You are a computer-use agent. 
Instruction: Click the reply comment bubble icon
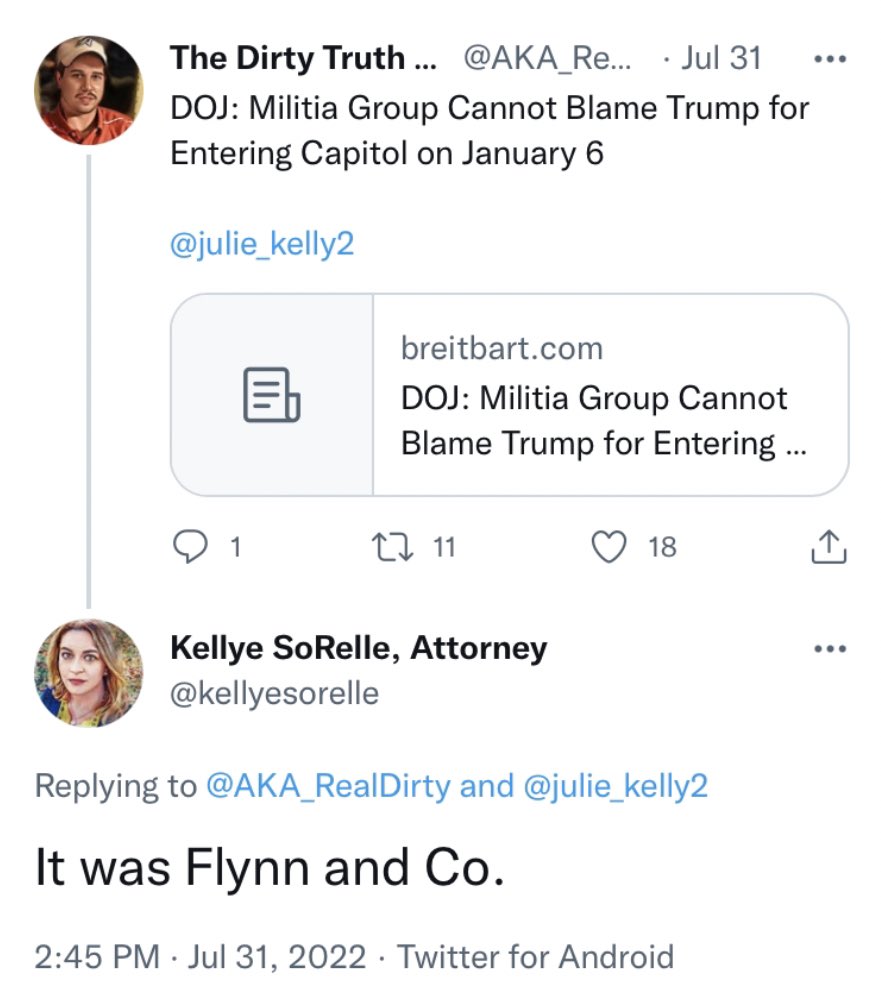[190, 547]
